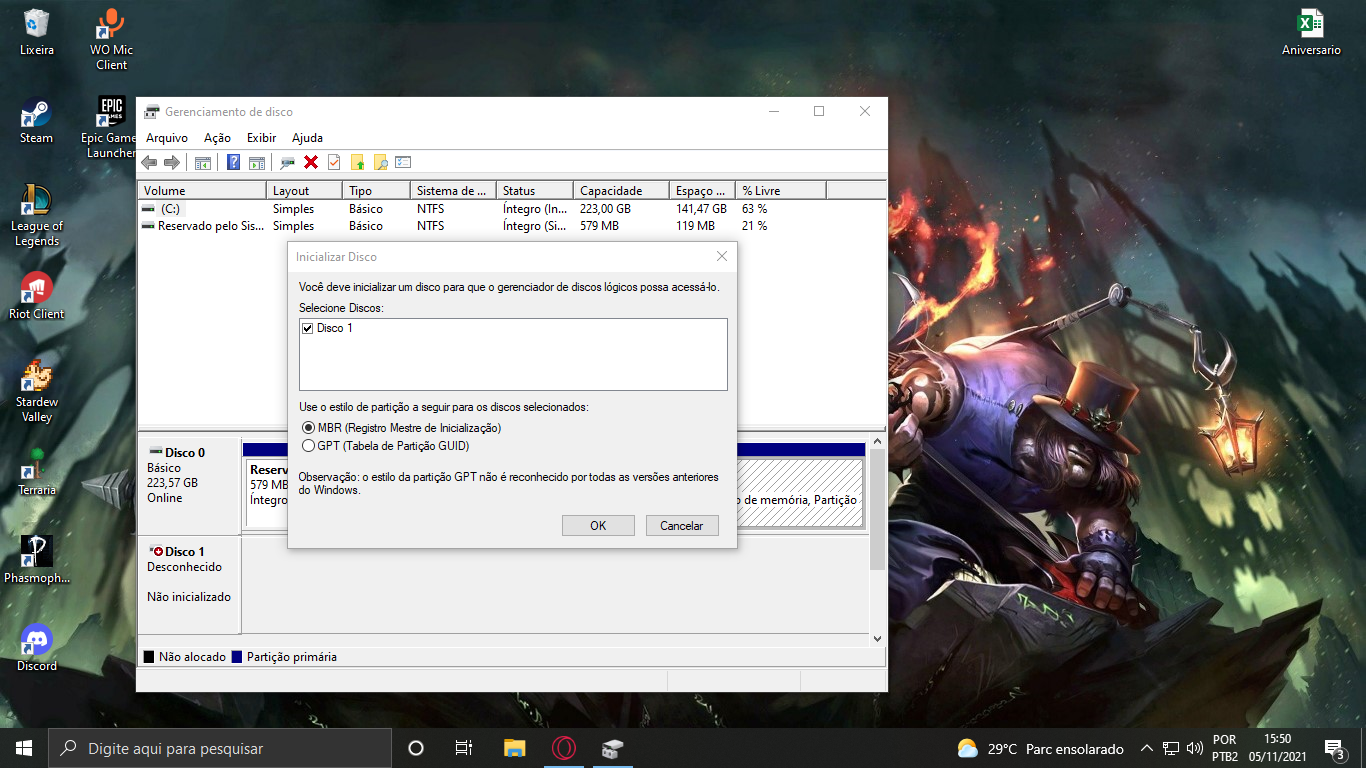This screenshot has height=768, width=1366.
Task: Open the Exibir menu
Action: [261, 138]
